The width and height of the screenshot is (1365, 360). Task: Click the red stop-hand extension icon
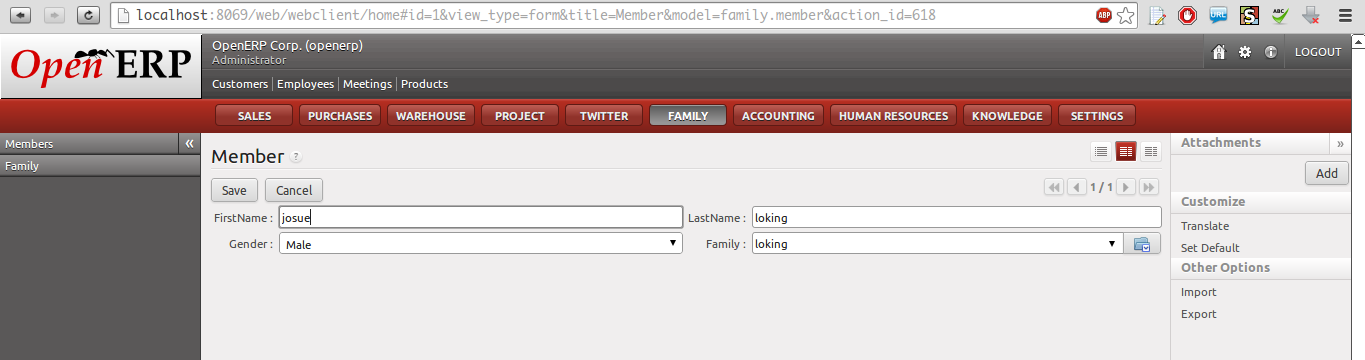[x=1188, y=15]
